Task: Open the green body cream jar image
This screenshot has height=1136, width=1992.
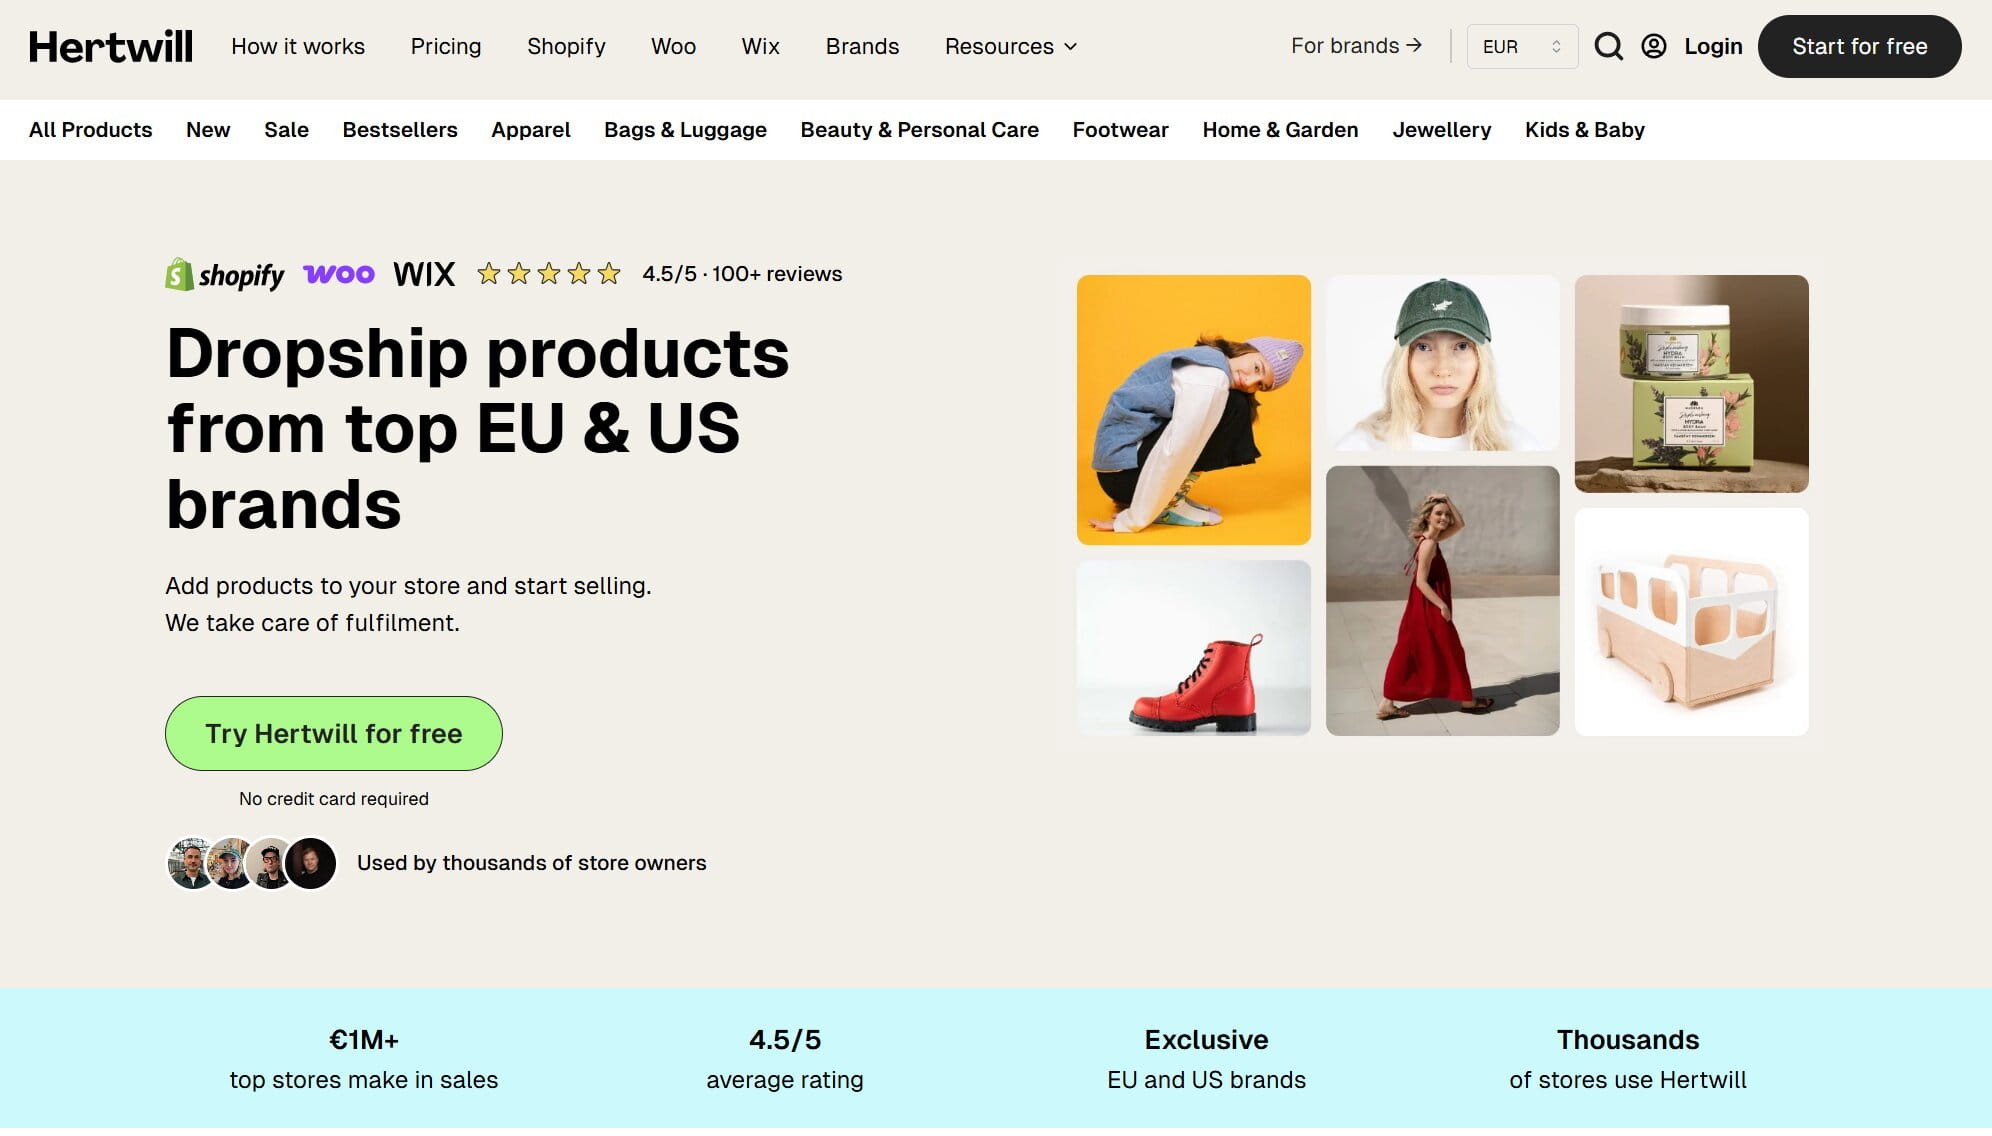Action: tap(1692, 384)
